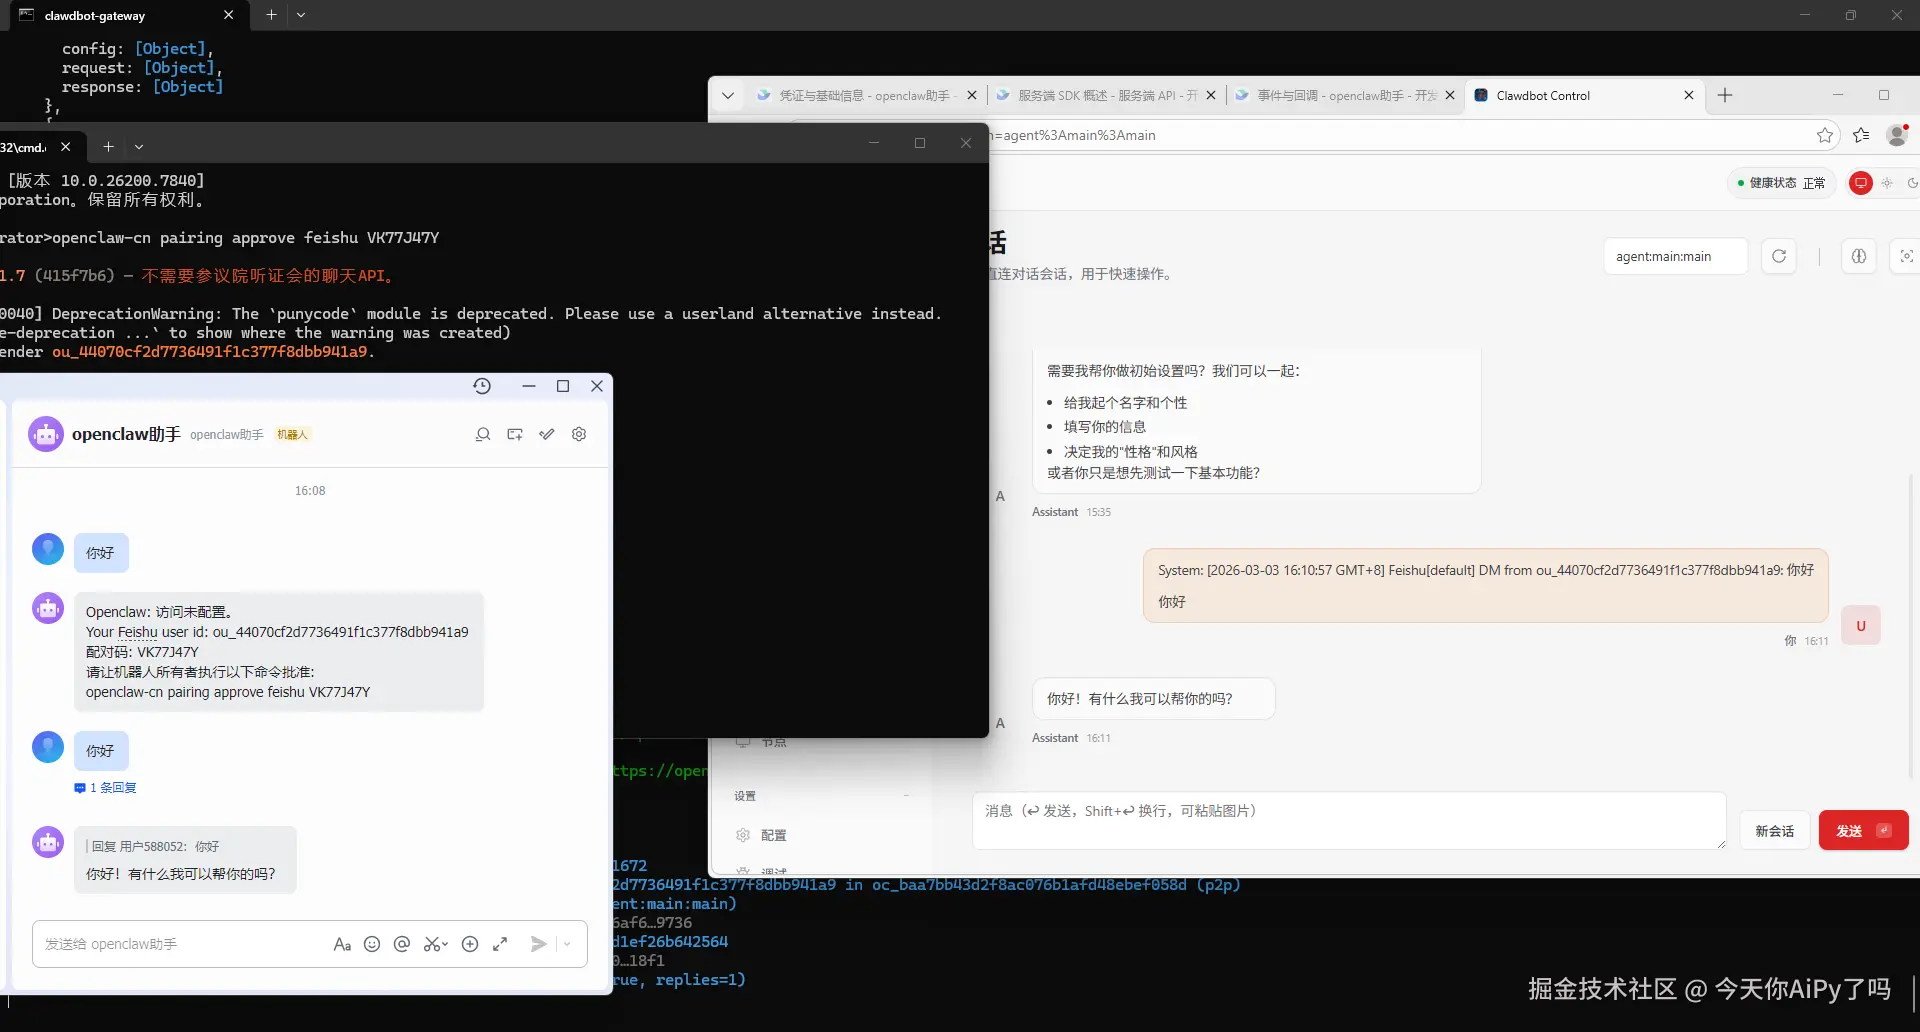Open send options dropdown next to Feishu send icon
Viewport: 1920px width, 1032px height.
pos(567,944)
